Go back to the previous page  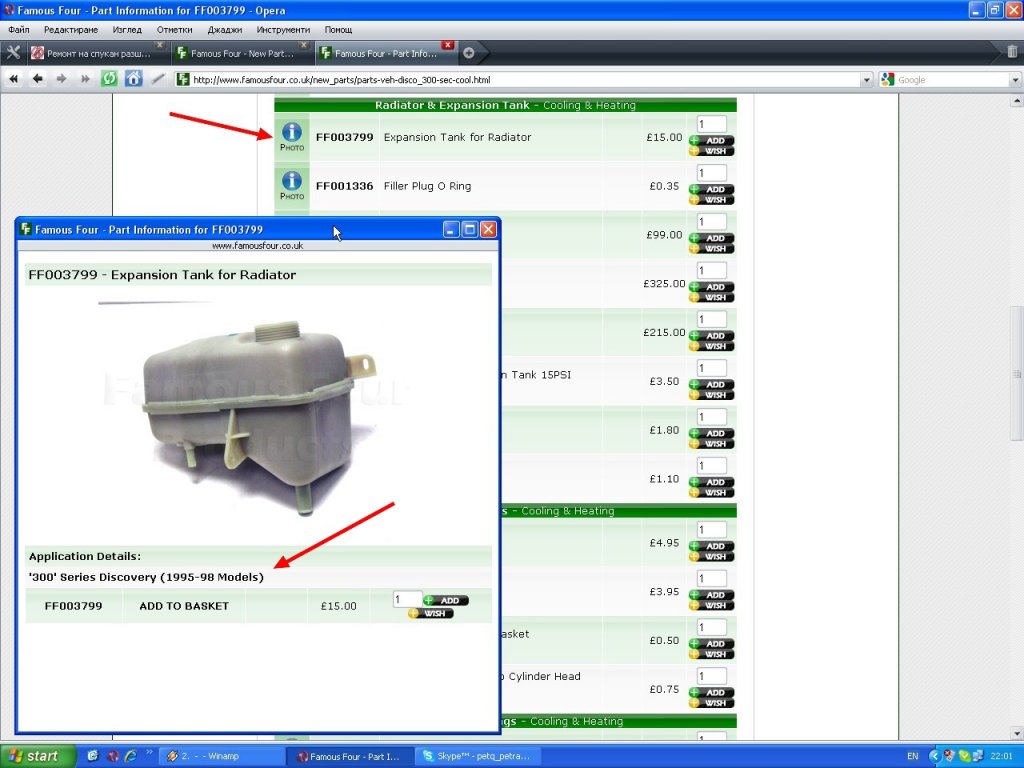tap(37, 79)
